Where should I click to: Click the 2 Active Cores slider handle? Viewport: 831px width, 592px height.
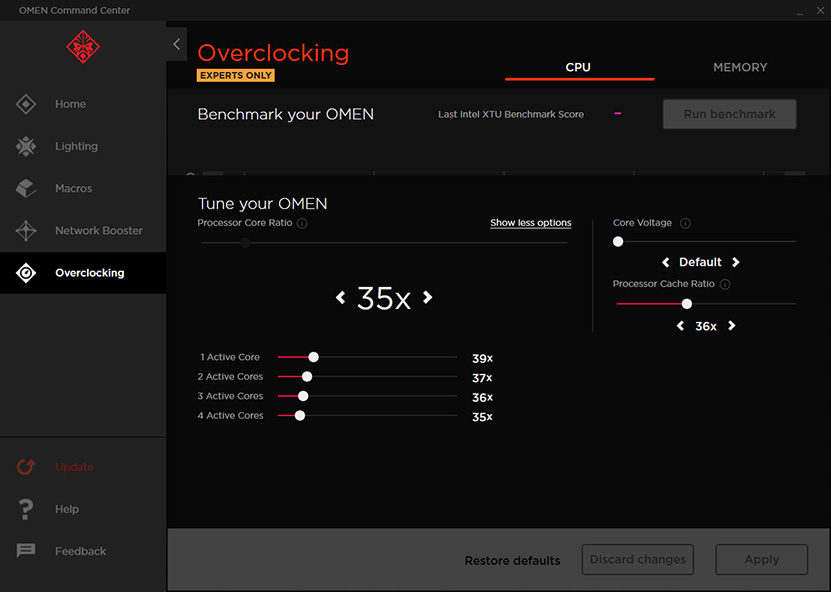(x=307, y=377)
